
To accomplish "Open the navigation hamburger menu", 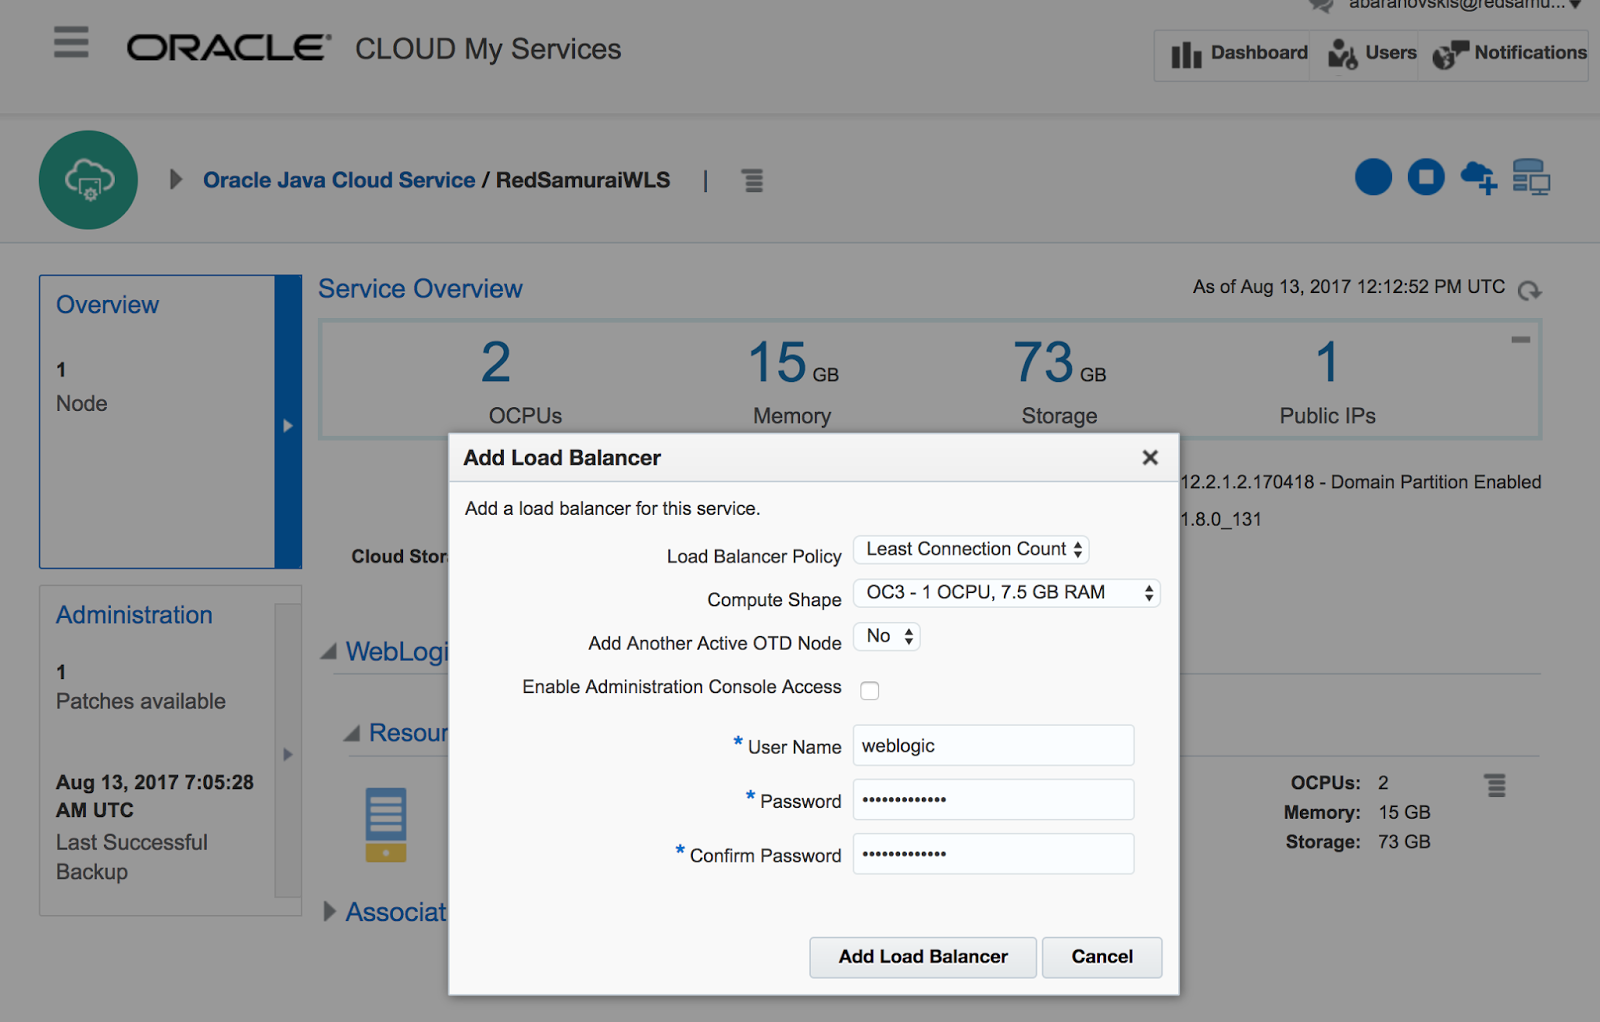I will tap(70, 44).
